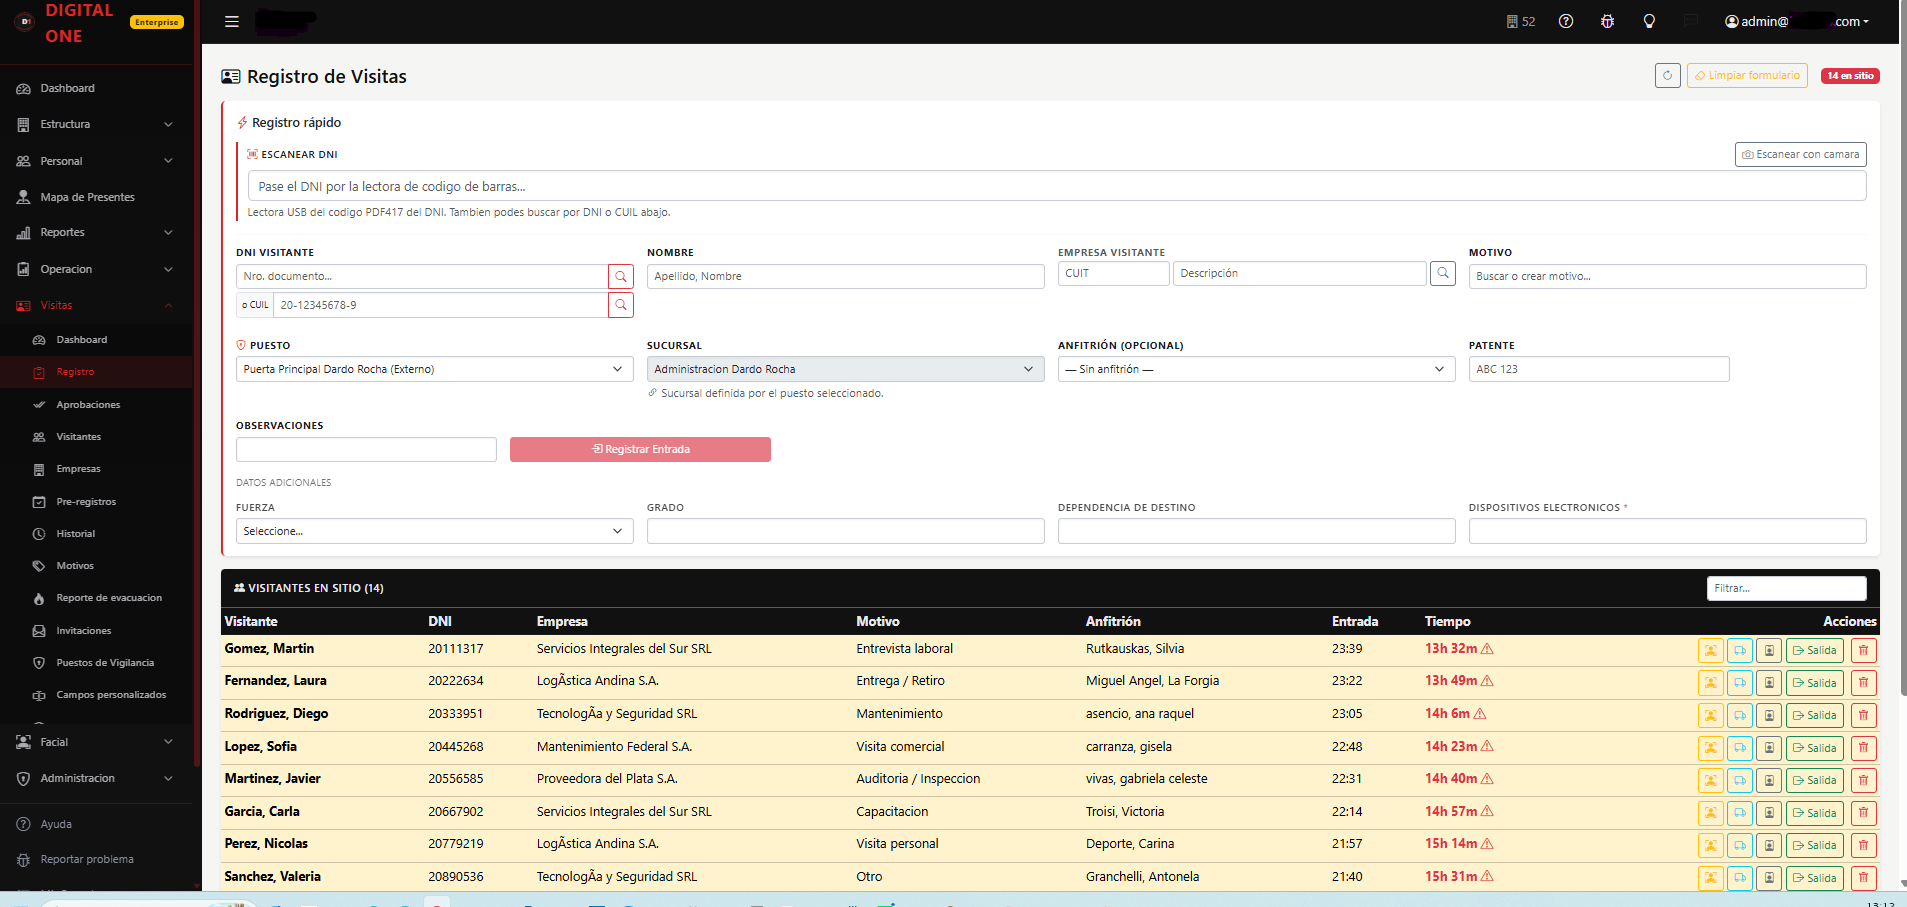The image size is (1907, 907).
Task: Click Salida button for Lopez, Sofia
Action: click(1815, 748)
